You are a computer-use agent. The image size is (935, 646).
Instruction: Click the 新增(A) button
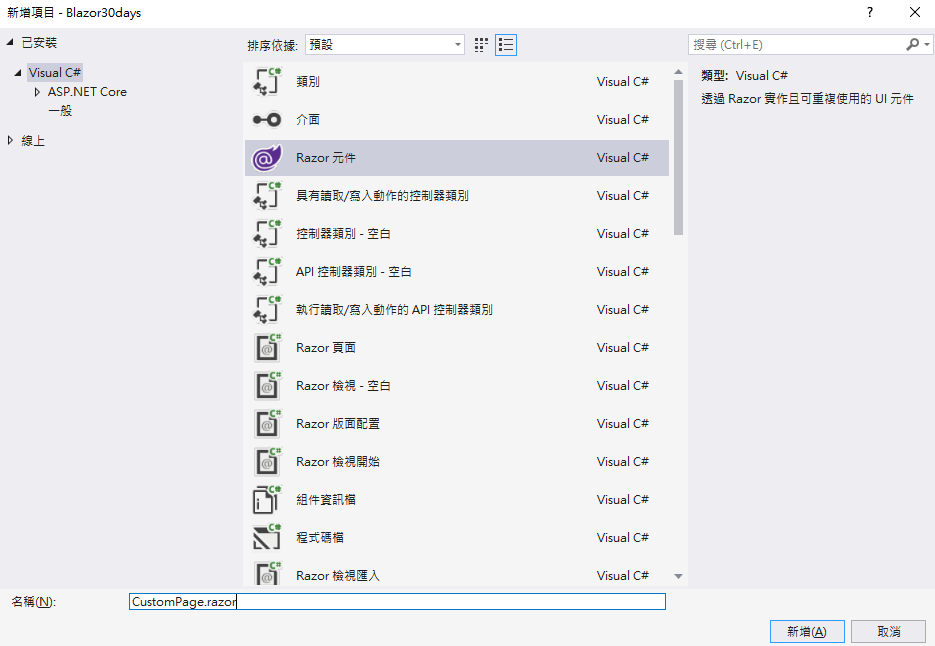807,632
